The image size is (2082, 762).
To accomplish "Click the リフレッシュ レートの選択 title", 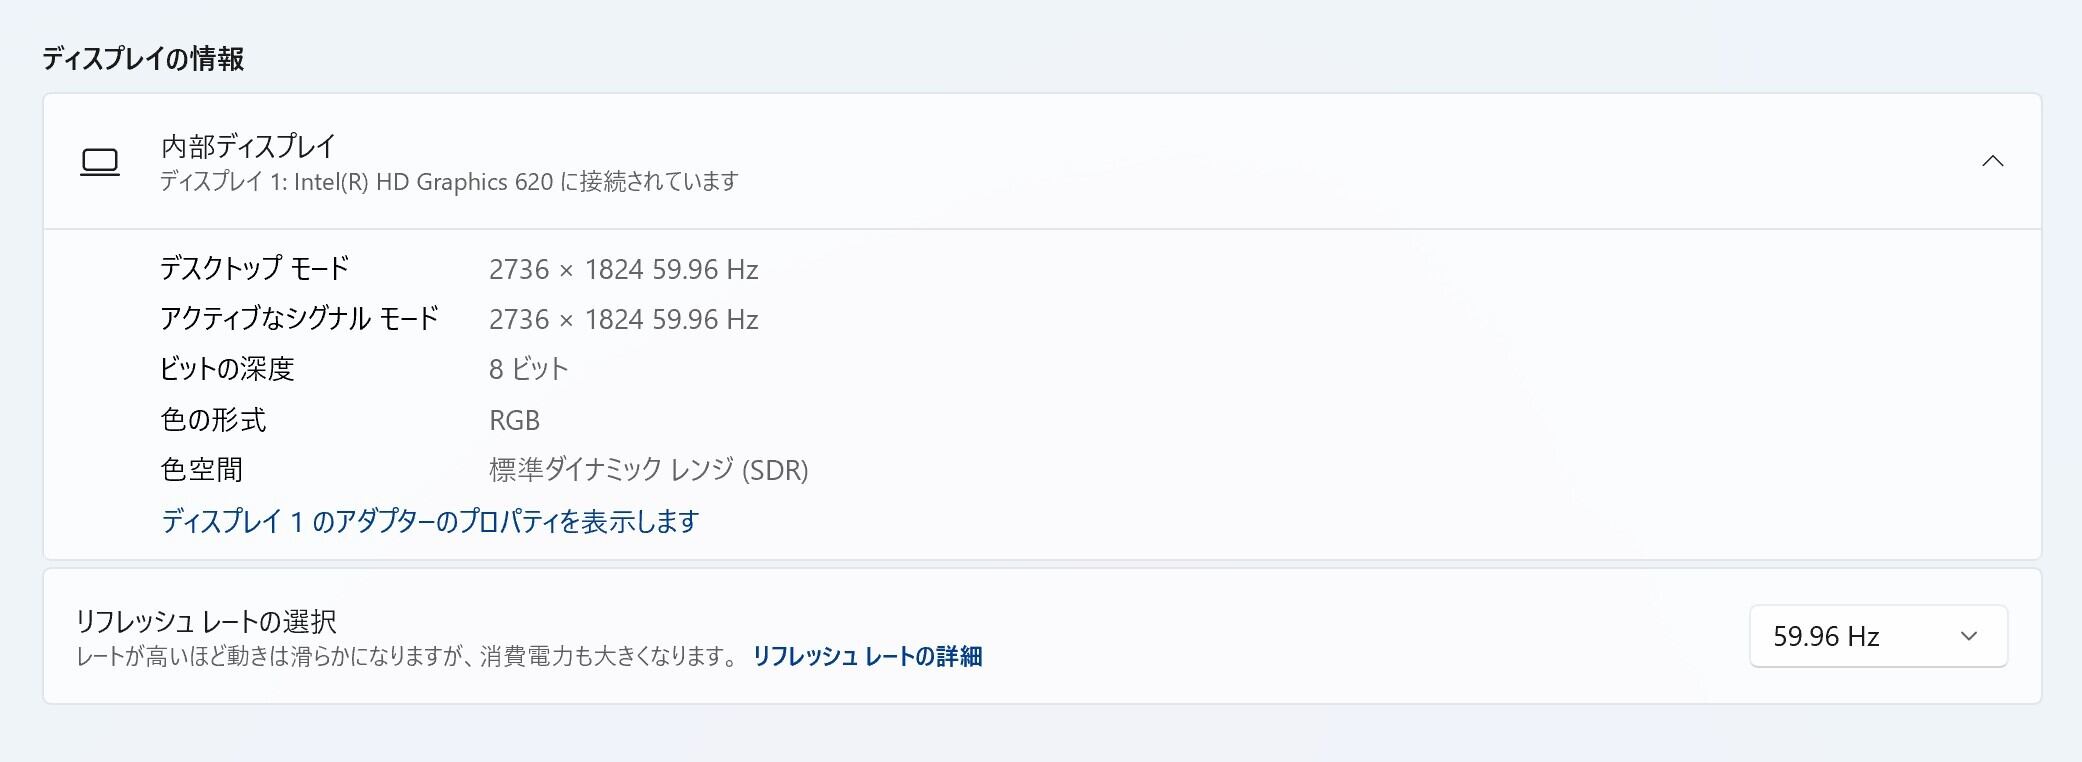I will click(x=206, y=621).
